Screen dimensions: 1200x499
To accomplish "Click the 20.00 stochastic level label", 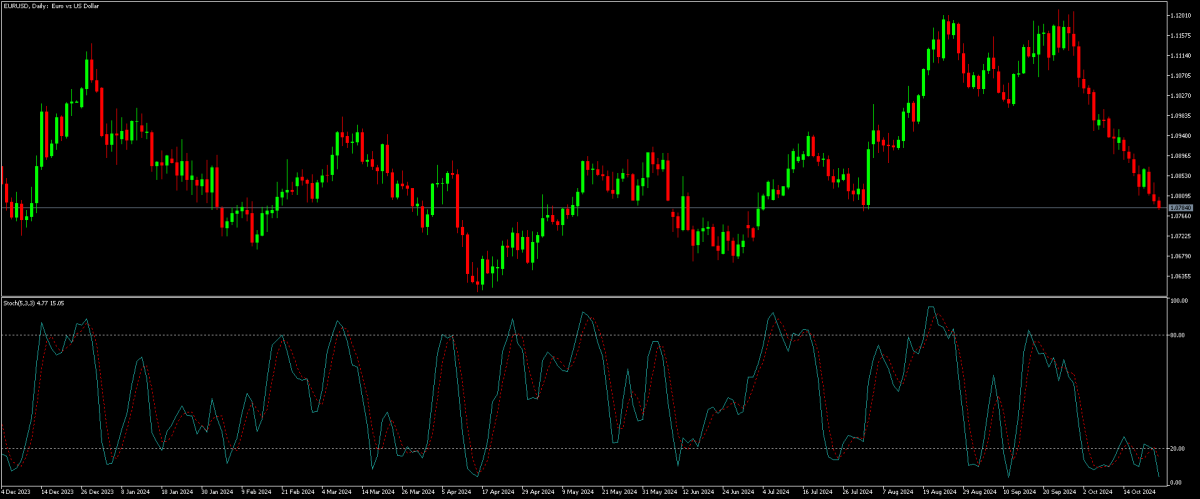I will 1178,448.
